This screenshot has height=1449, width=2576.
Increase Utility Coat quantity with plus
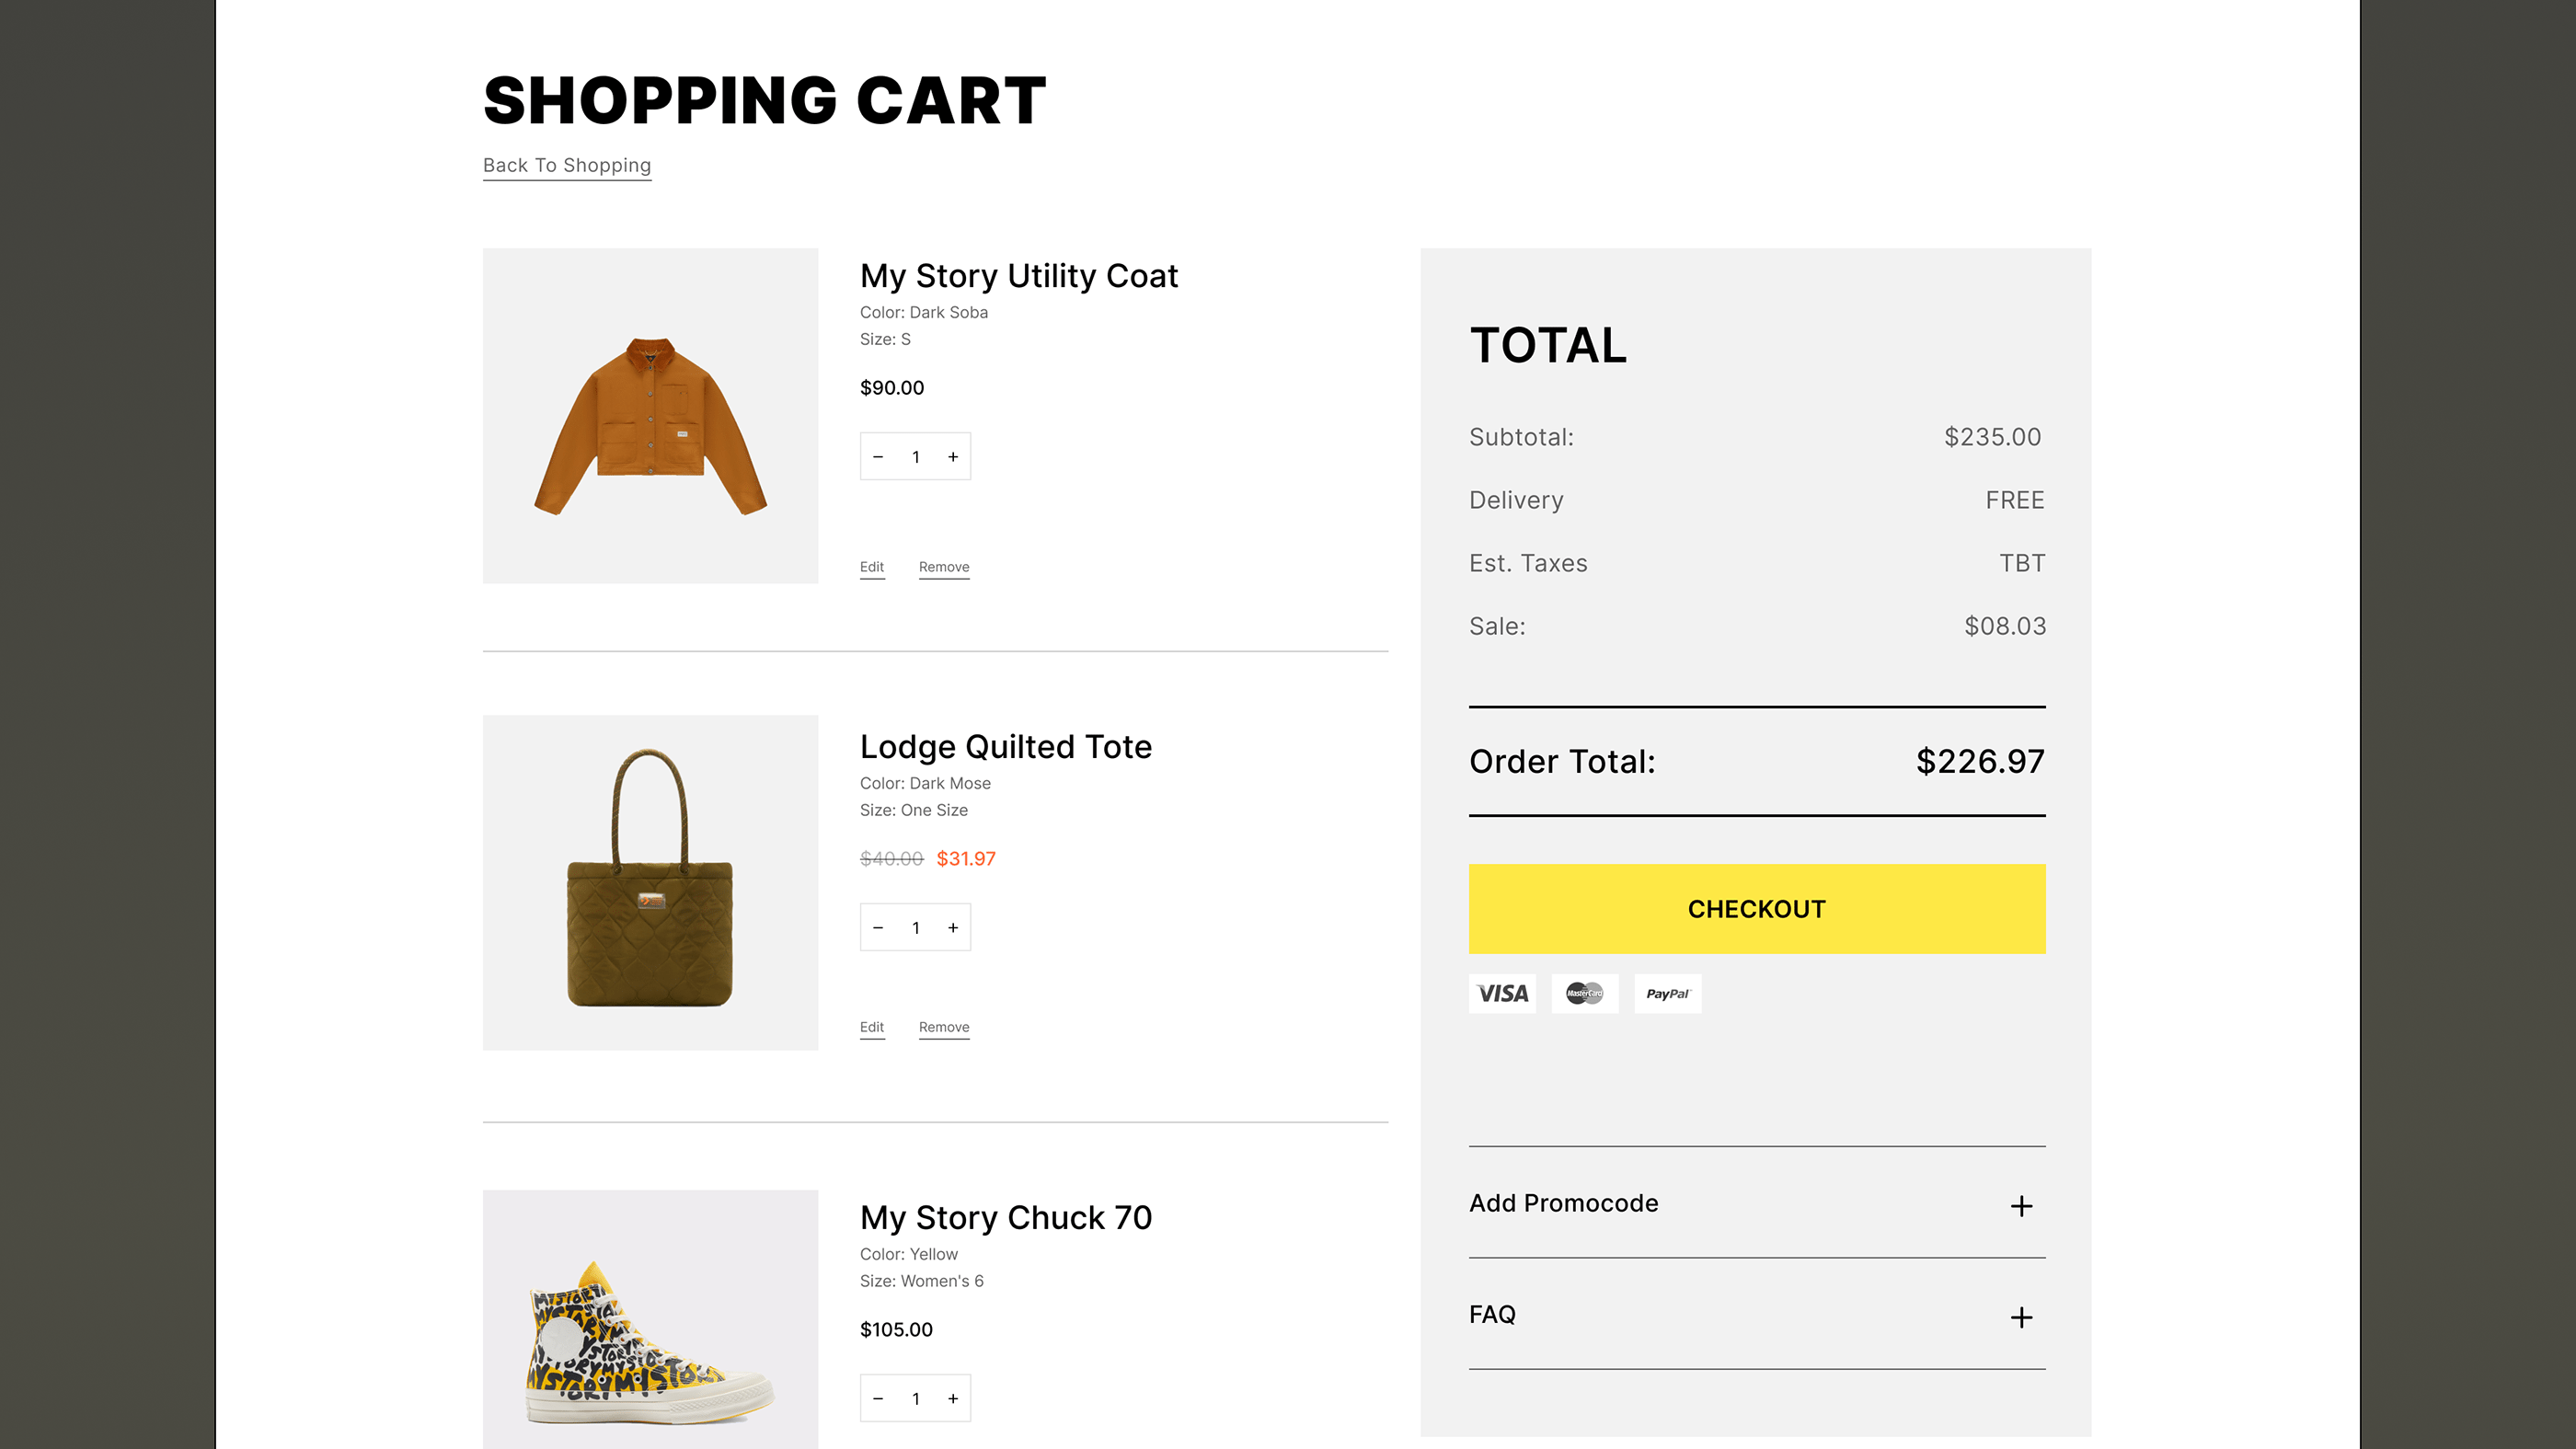tap(953, 457)
